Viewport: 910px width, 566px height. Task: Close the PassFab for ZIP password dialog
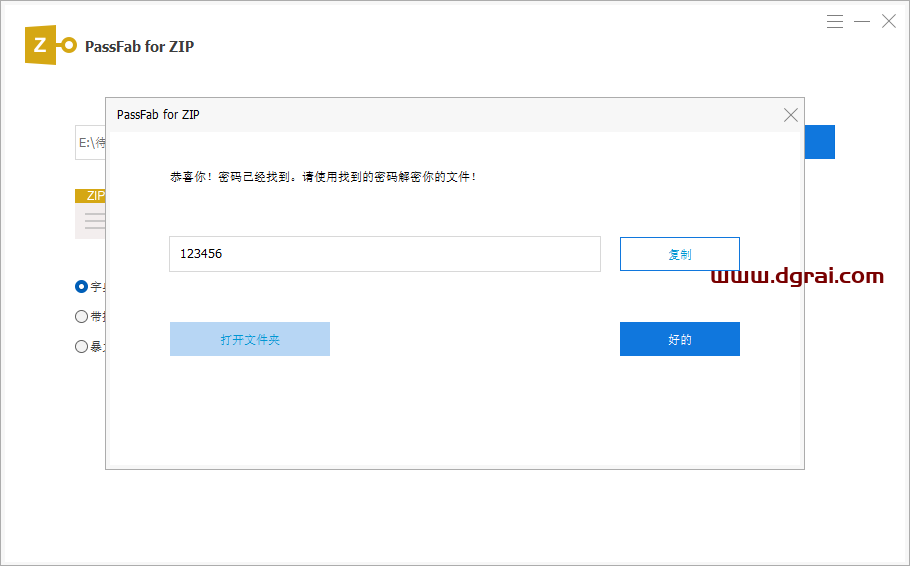click(x=790, y=115)
